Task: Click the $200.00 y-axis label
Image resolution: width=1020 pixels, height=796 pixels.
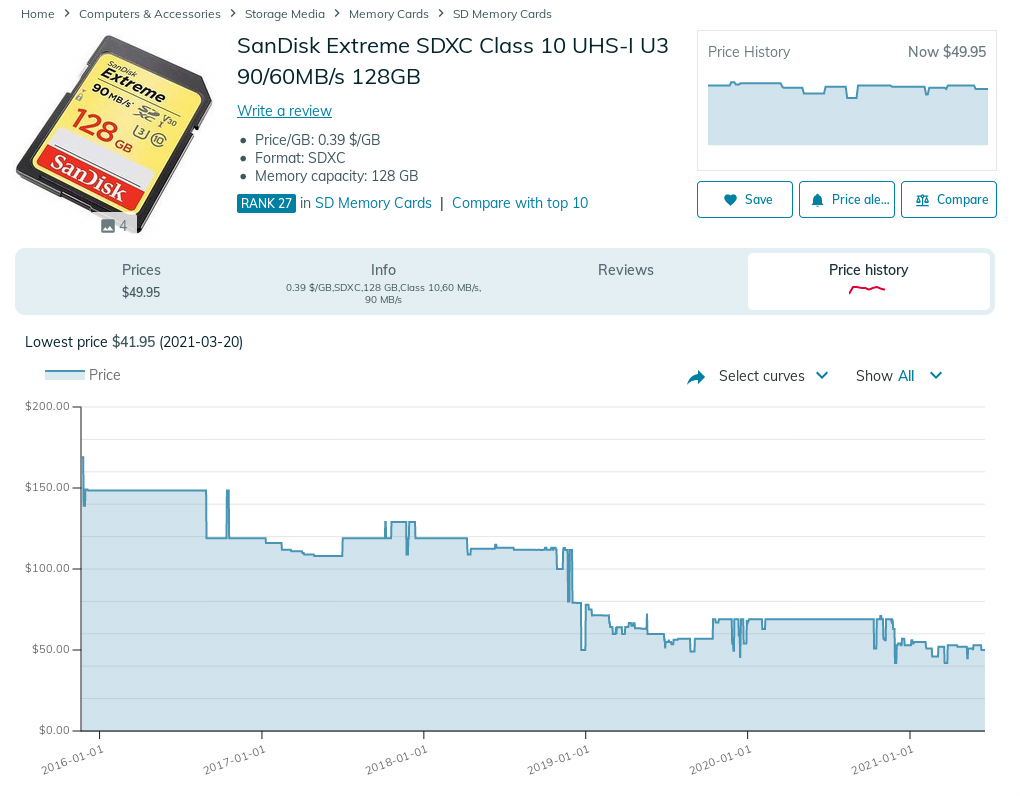Action: (47, 406)
